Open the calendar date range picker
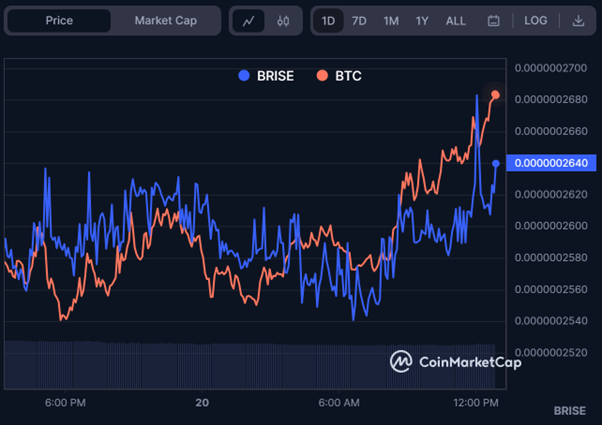Screen dimensions: 602x425 point(494,20)
